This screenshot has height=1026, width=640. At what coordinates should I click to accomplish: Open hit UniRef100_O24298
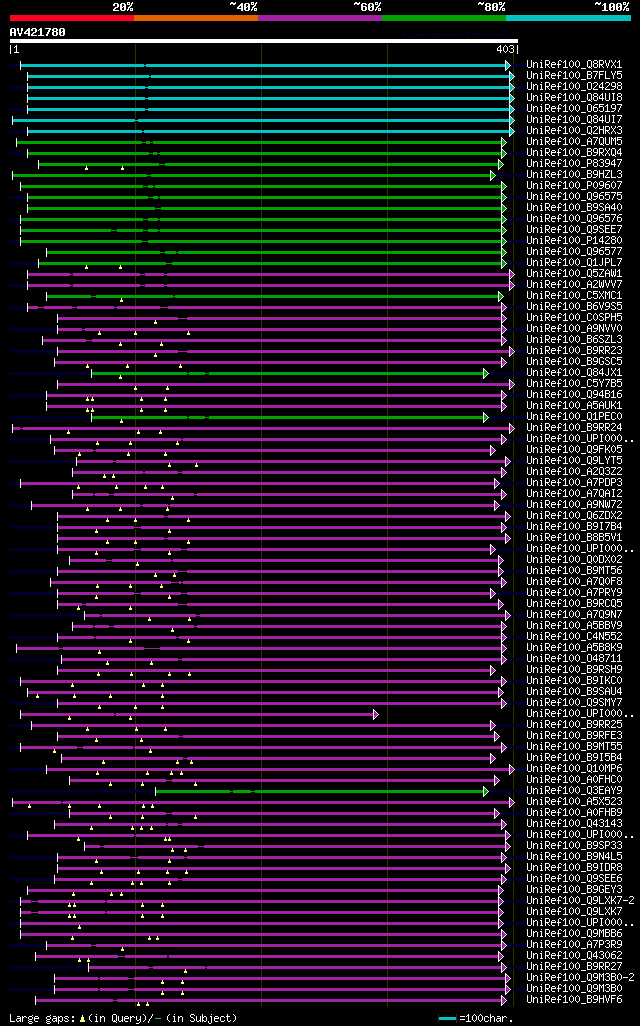(x=574, y=86)
